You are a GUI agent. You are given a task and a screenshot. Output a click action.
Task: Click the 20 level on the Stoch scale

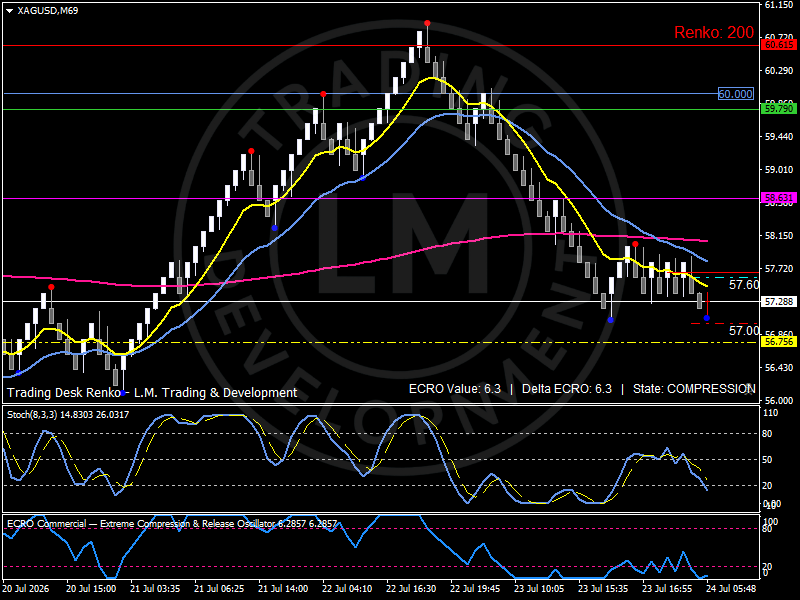pos(767,486)
